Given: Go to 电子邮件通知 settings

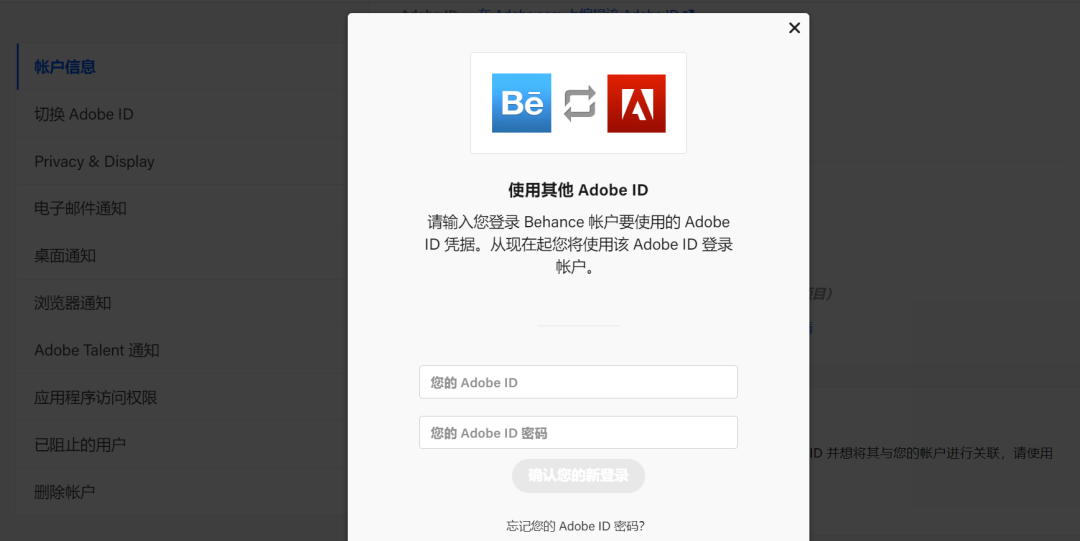Looking at the screenshot, I should coord(183,208).
